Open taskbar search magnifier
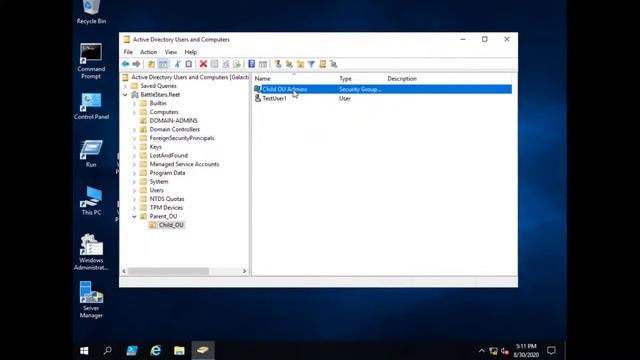 [x=108, y=351]
